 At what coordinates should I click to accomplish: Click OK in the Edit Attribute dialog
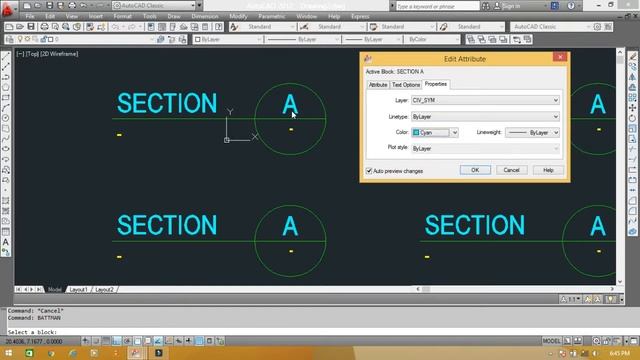click(475, 170)
